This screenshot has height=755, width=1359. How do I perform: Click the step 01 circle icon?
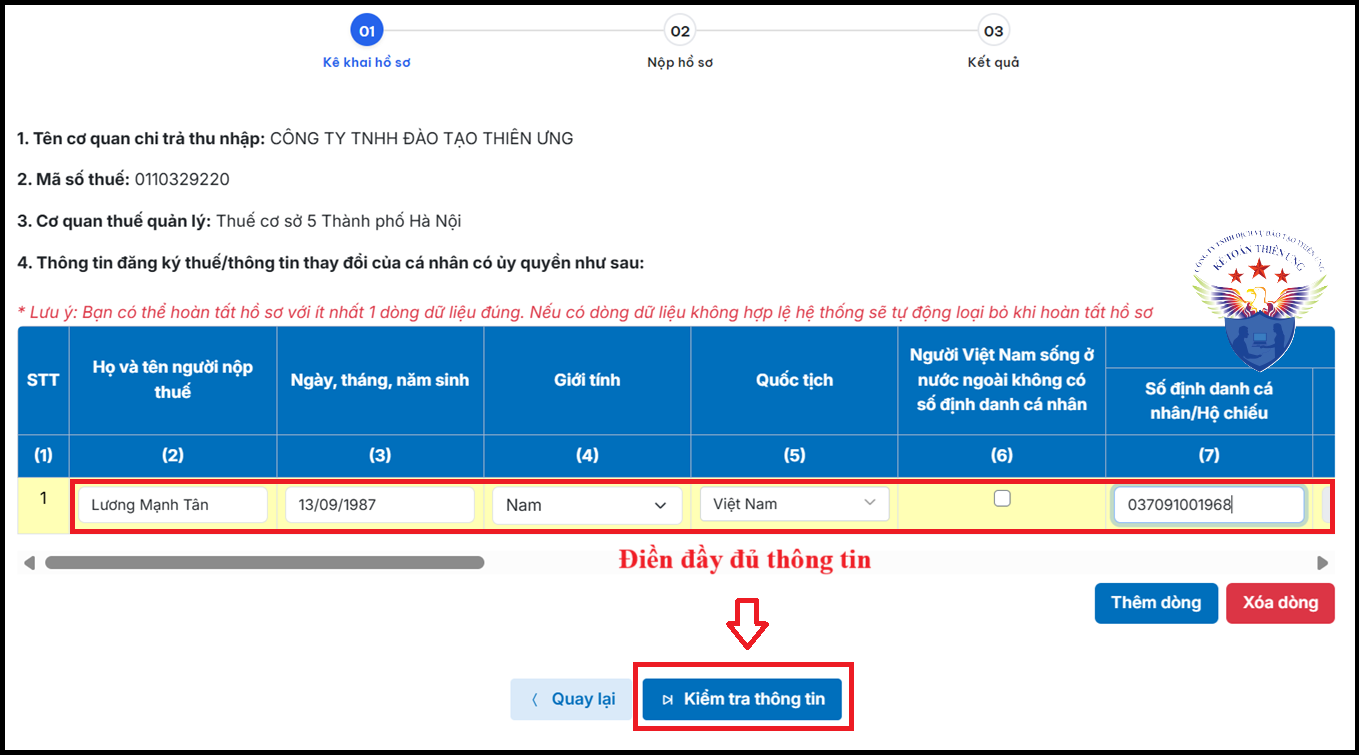click(x=366, y=30)
